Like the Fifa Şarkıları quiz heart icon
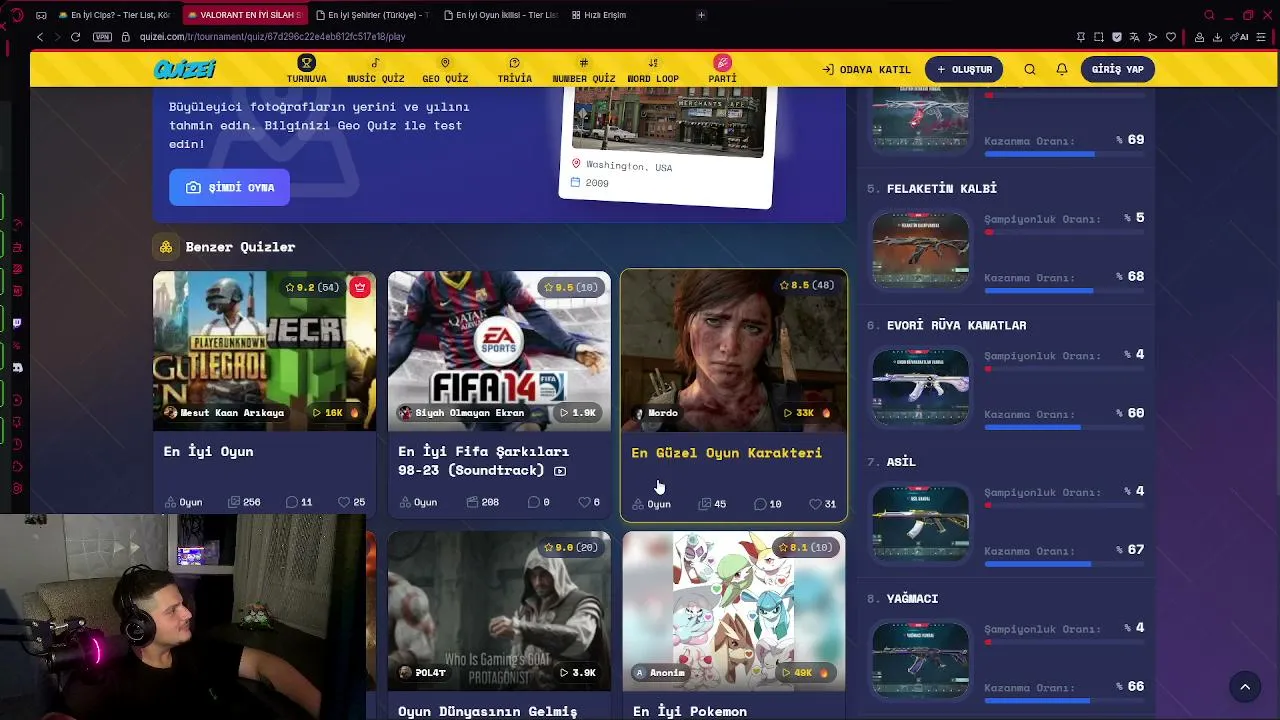Screen dimensions: 1280x720 coord(584,502)
